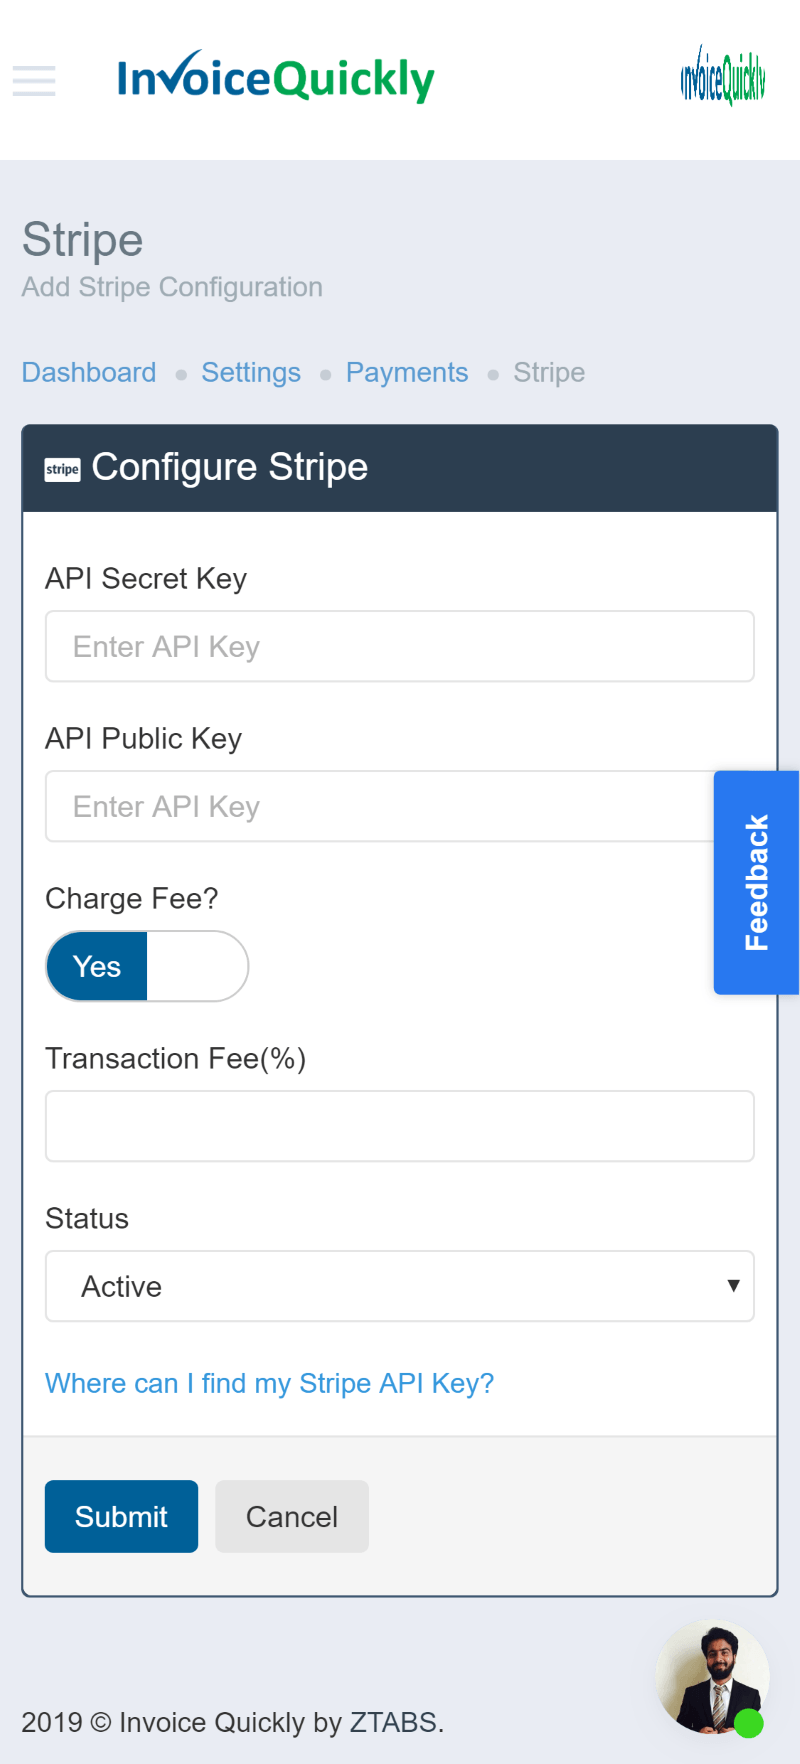Click the API Secret Key field
Image resolution: width=800 pixels, height=1764 pixels.
pos(400,647)
